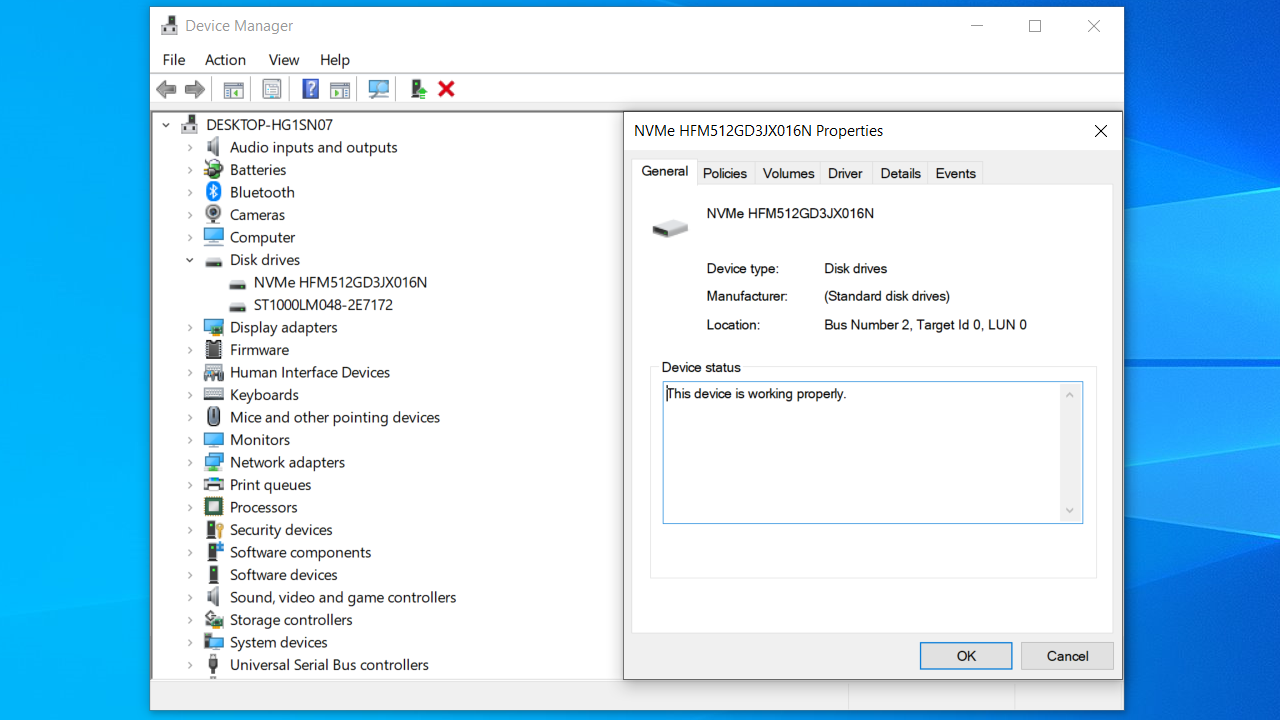Select the Monitors category icon

(x=213, y=440)
